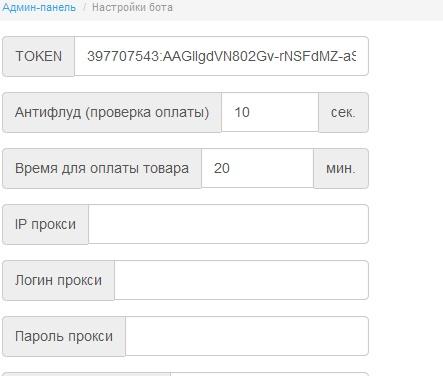
Task: Click the сек. unit addon
Action: click(343, 112)
